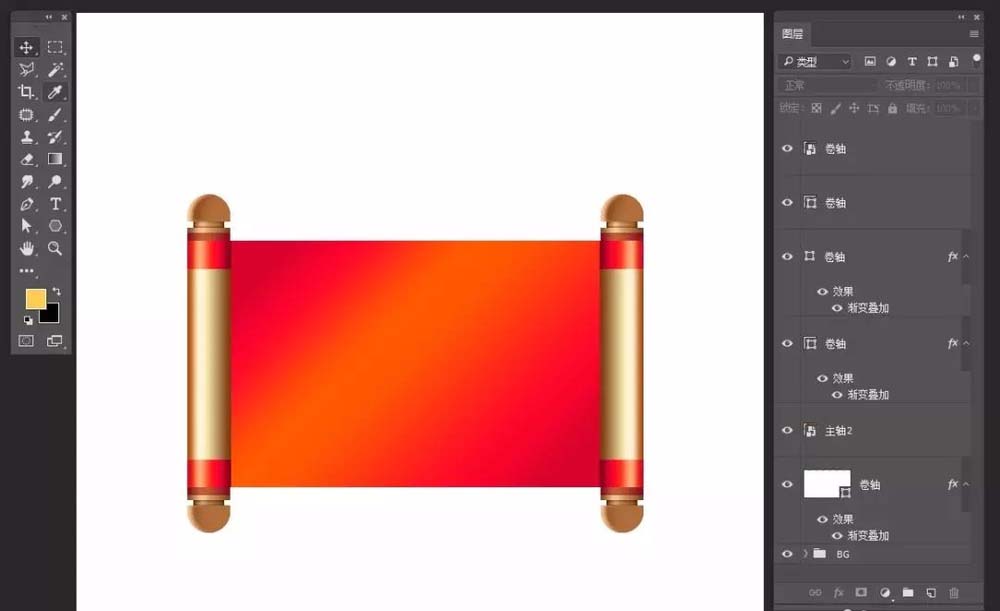Click the create new layer button
Viewport: 1000px width, 611px height.
click(930, 593)
